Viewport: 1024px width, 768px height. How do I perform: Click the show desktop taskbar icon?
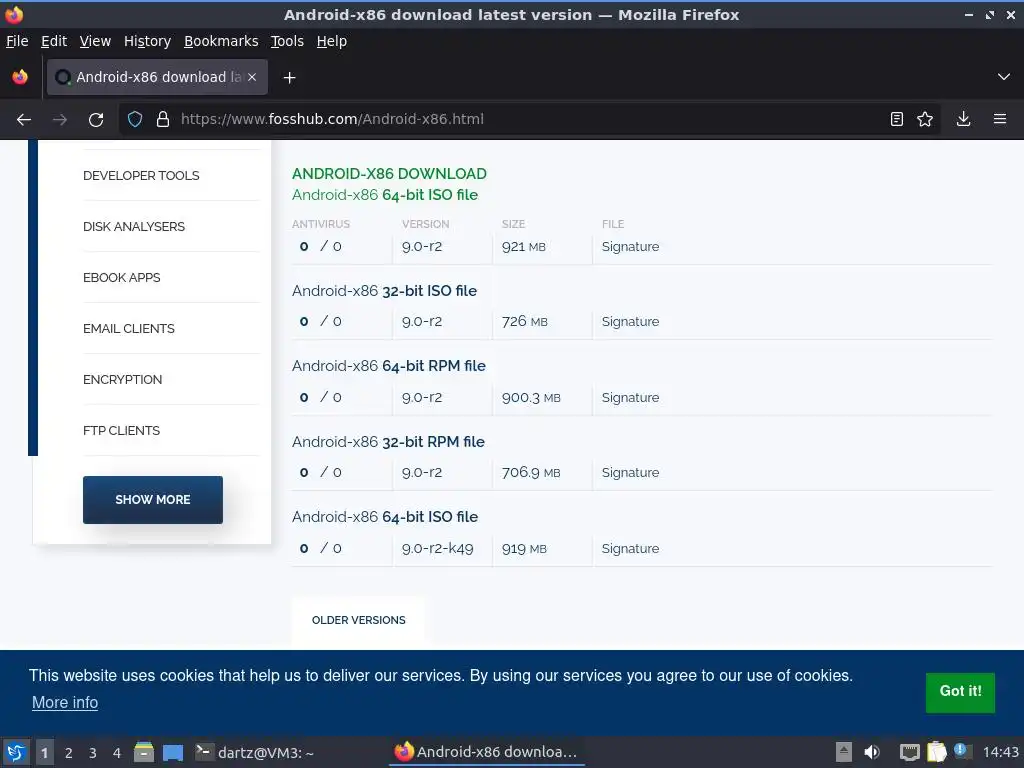(172, 752)
